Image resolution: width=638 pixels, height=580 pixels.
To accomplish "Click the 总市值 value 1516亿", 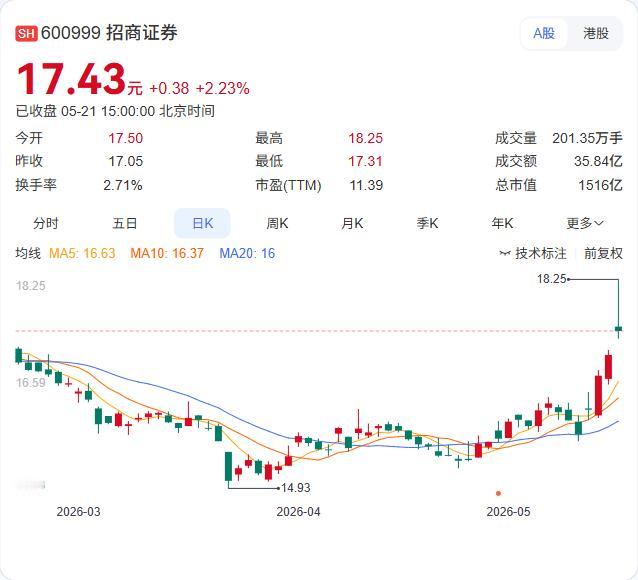I will 601,185.
